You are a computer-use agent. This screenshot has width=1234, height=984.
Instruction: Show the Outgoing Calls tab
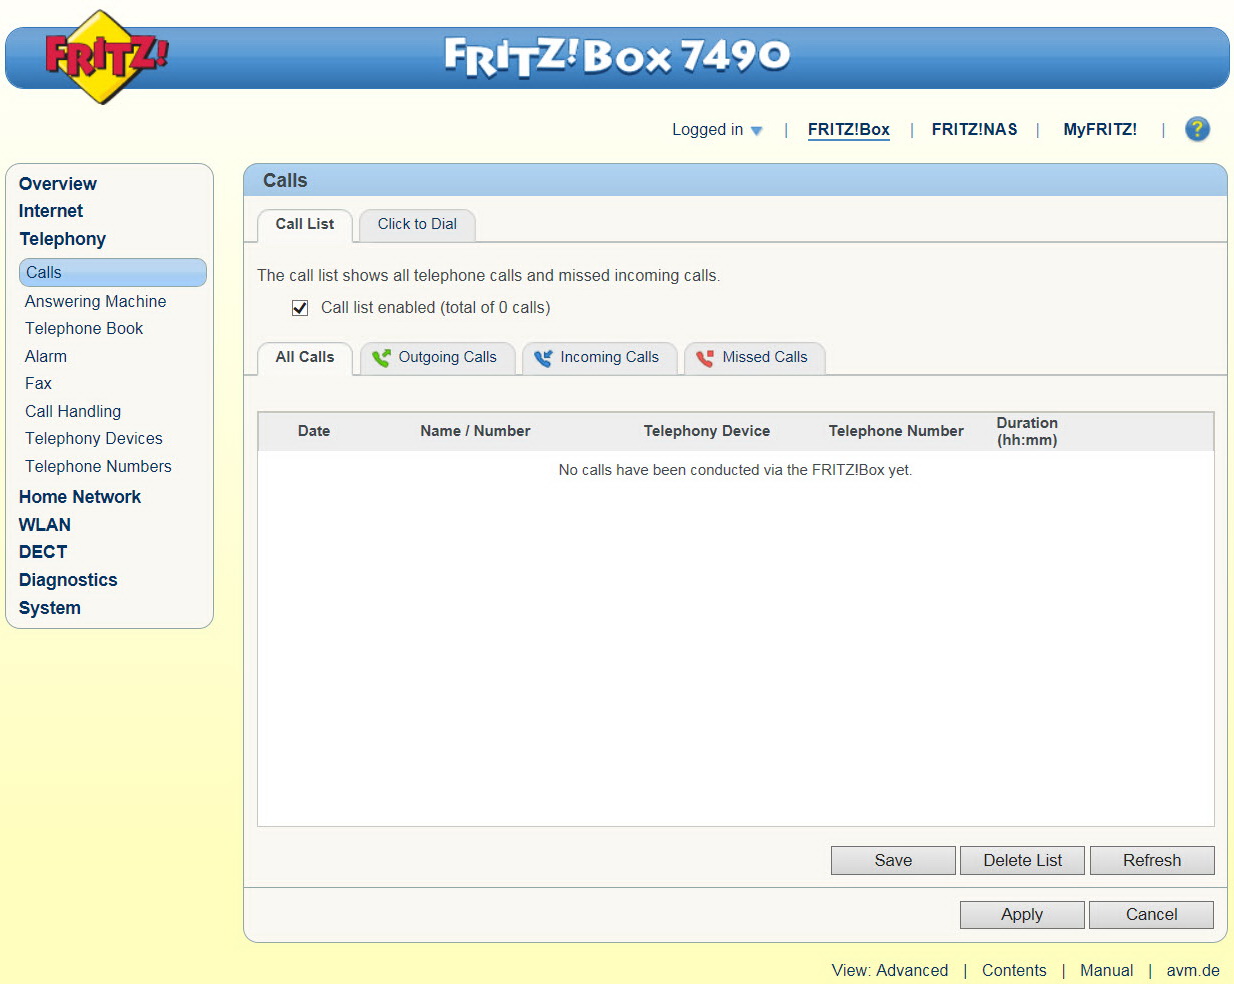click(x=437, y=358)
